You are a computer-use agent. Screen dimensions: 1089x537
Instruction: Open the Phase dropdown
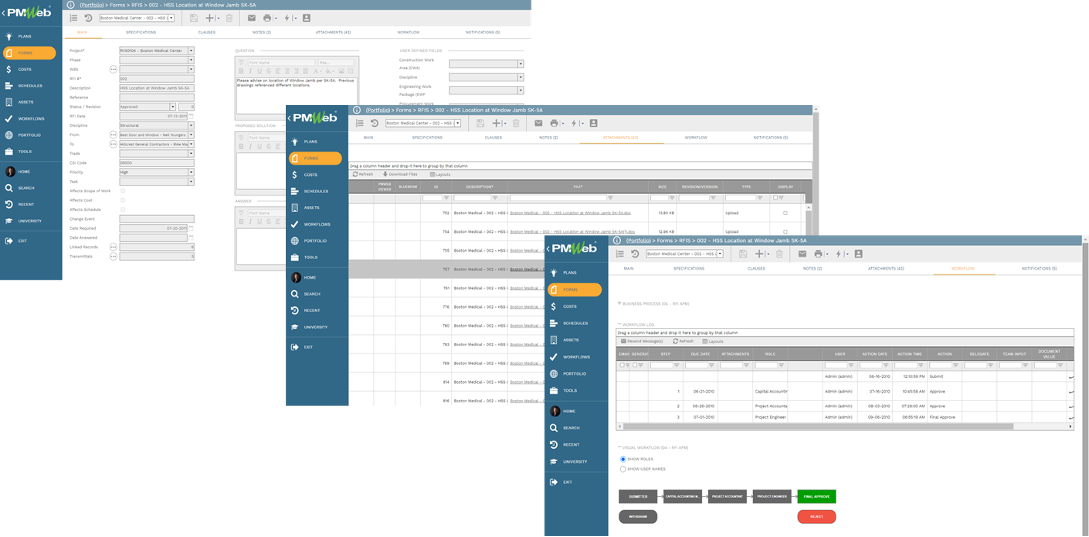[x=191, y=60]
